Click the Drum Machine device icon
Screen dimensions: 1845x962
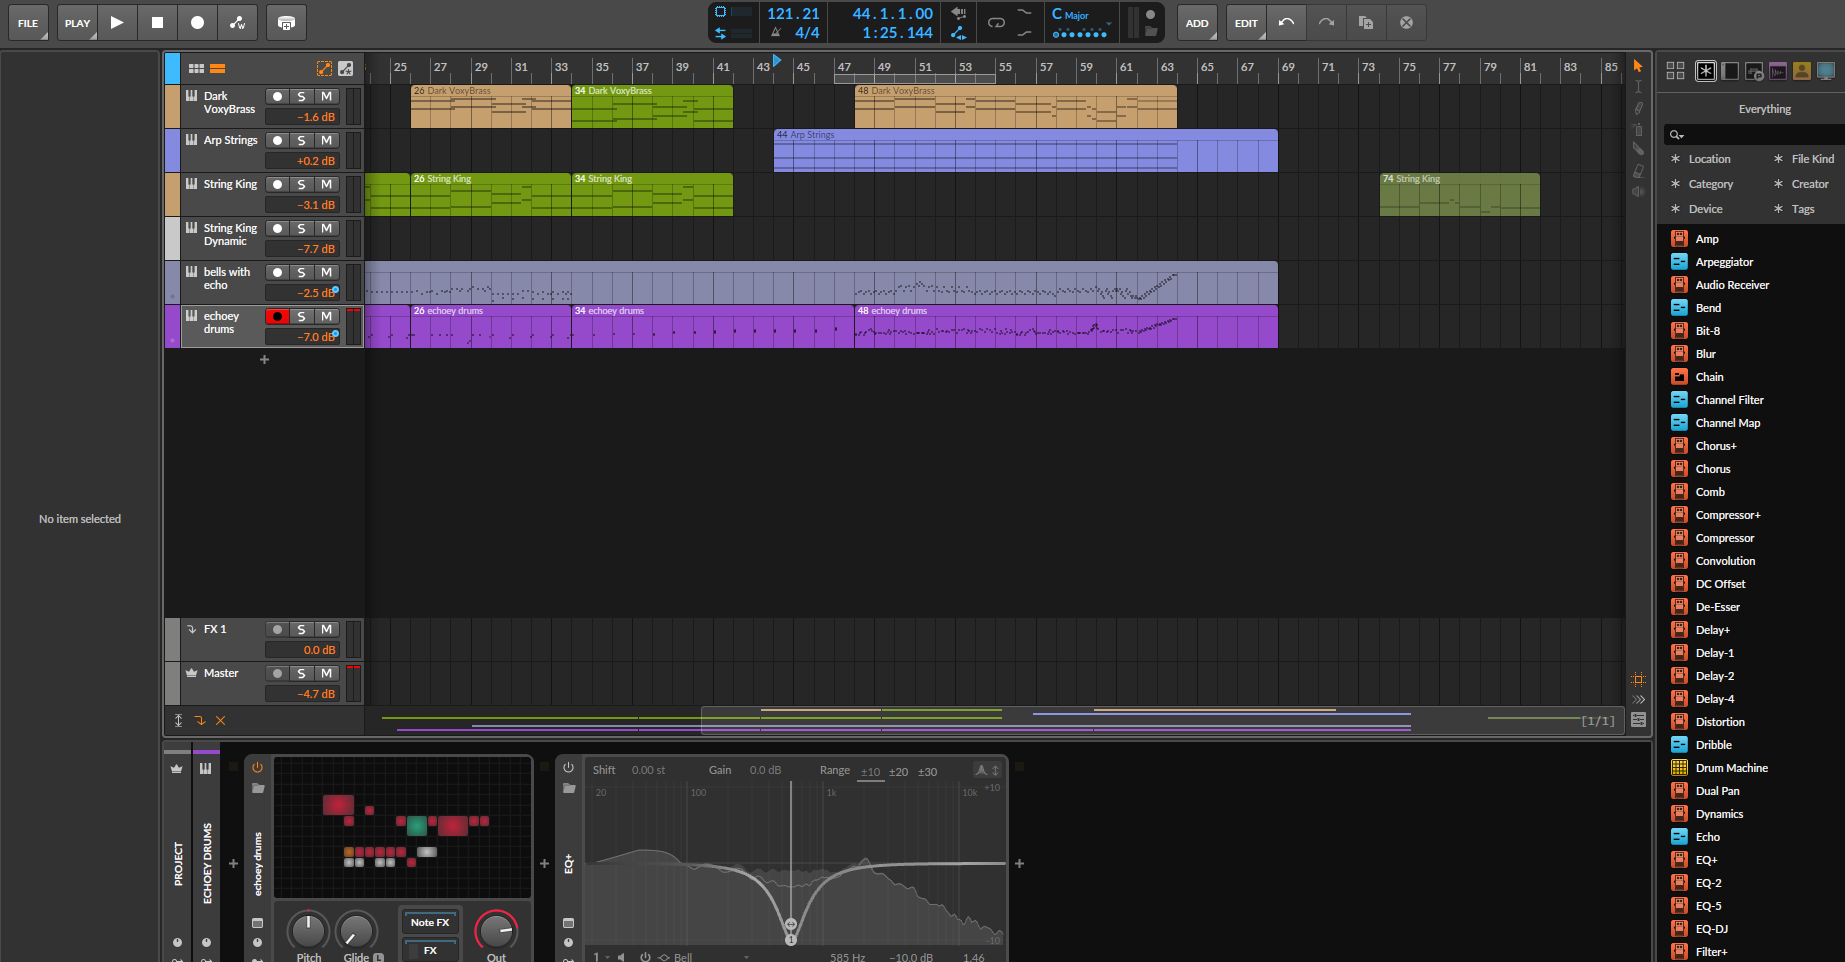(1679, 768)
